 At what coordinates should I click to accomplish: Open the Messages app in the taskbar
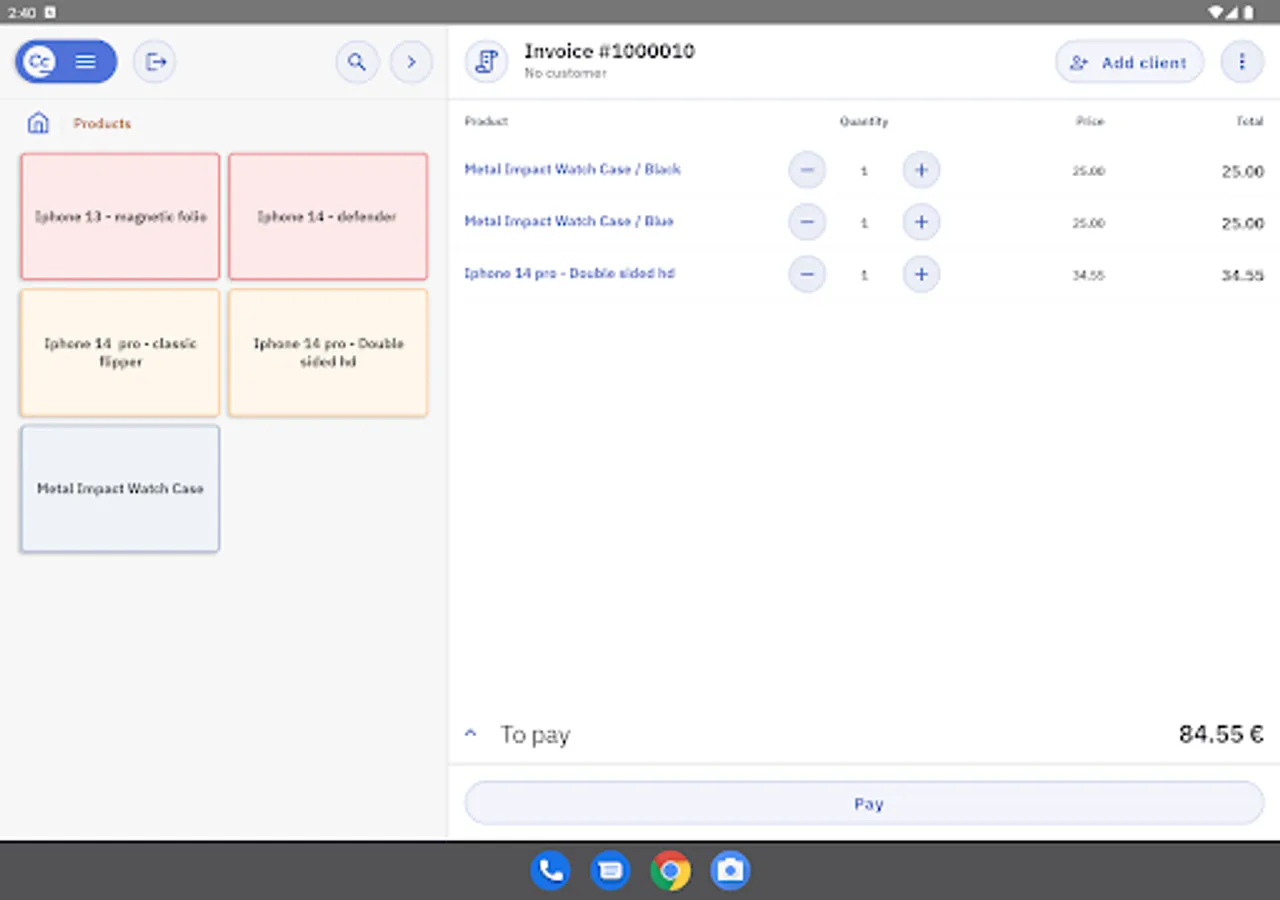[x=610, y=871]
